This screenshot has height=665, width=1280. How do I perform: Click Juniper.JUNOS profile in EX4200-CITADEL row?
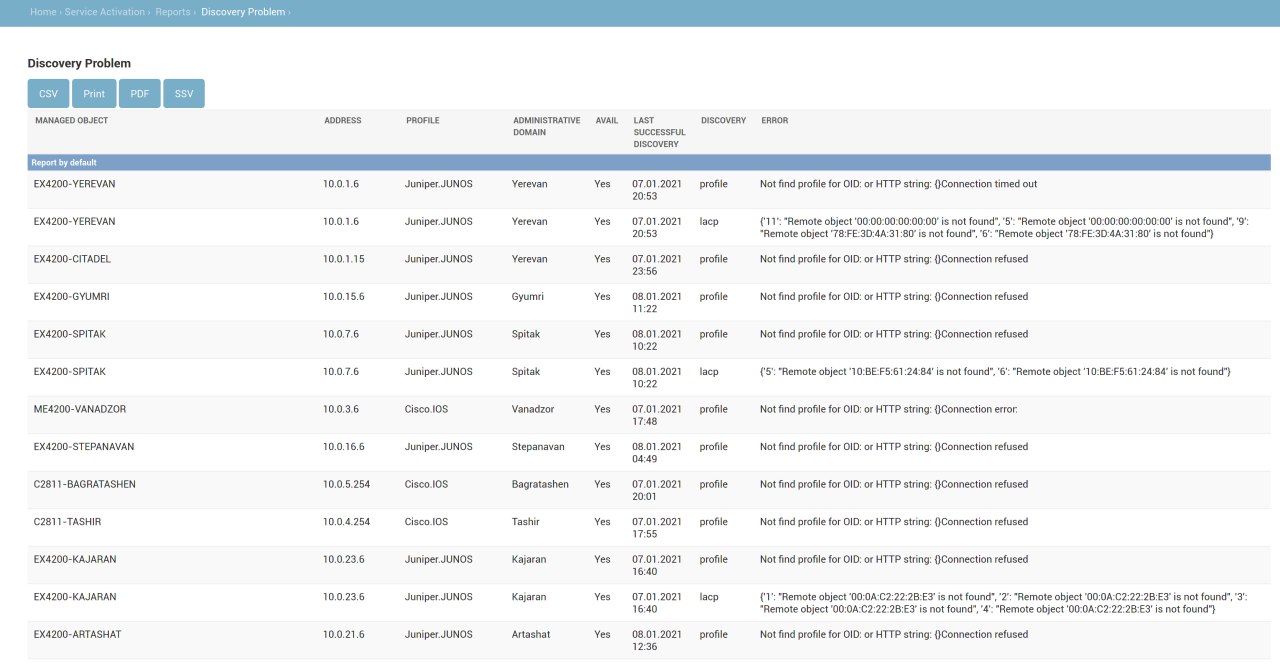coord(438,259)
